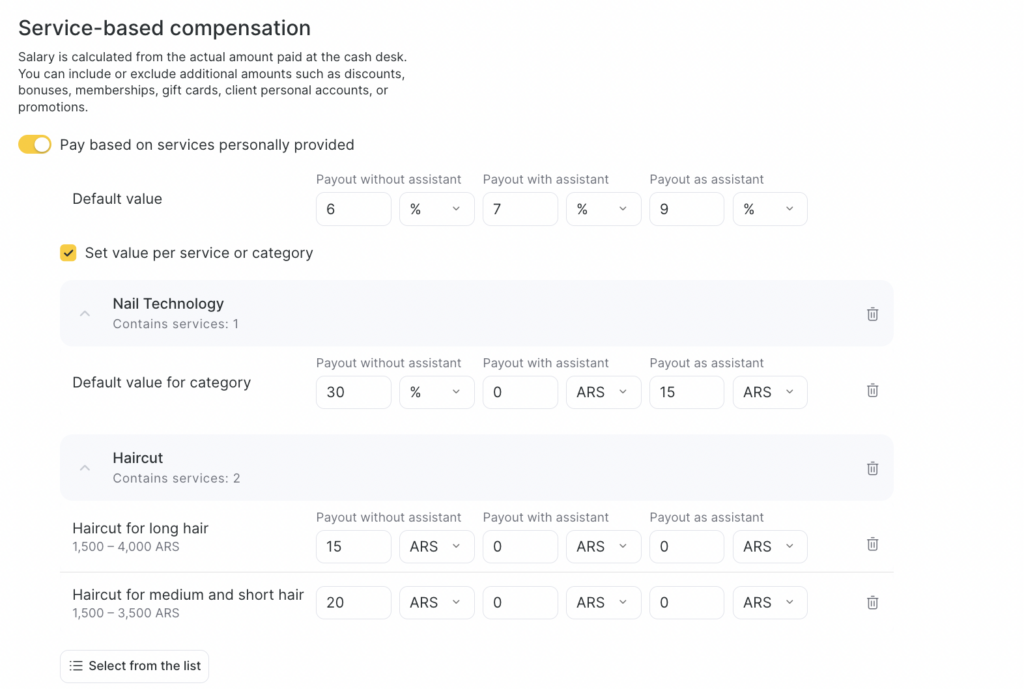This screenshot has height=689, width=1024.
Task: Collapse the Nail Technology category
Action: (85, 314)
